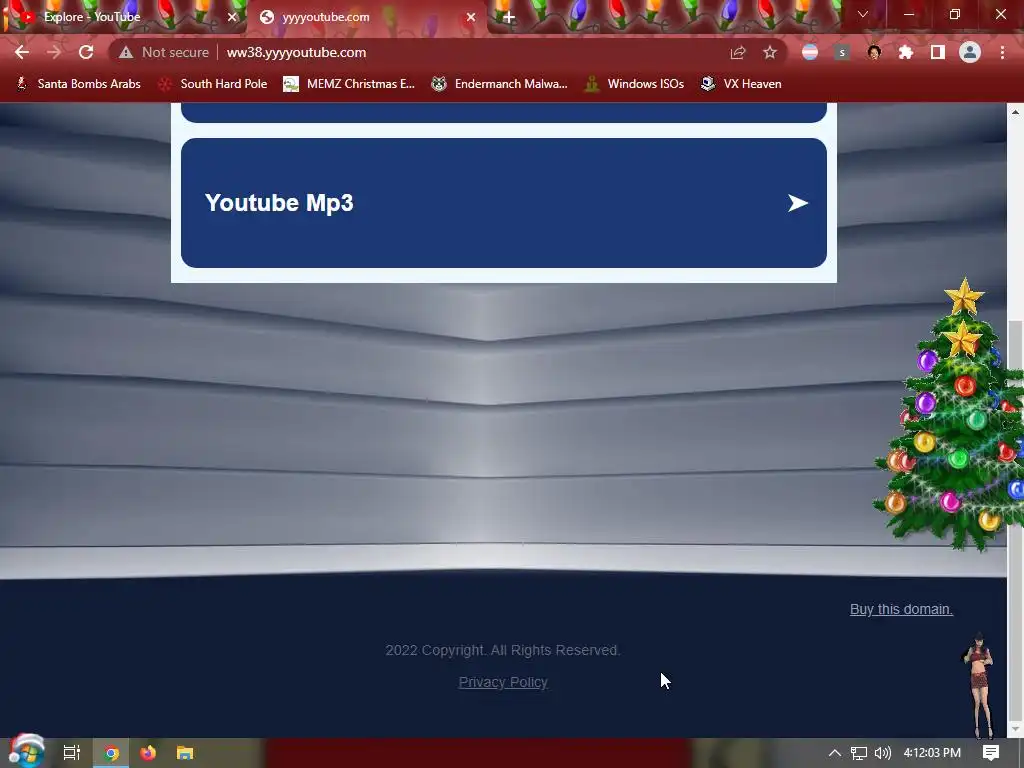The height and width of the screenshot is (768, 1024).
Task: Close the yyyyoutube.com tab
Action: point(470,17)
